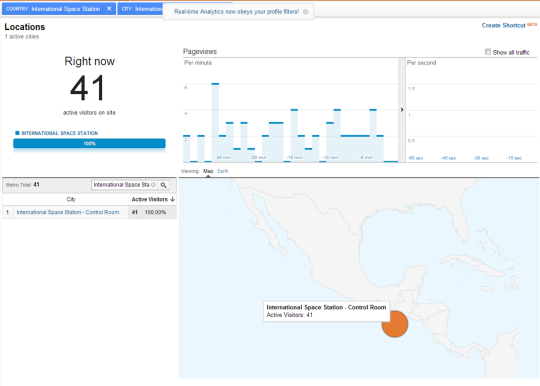Click the search magnifier button
Screen dimensions: 540x386
[164, 185]
